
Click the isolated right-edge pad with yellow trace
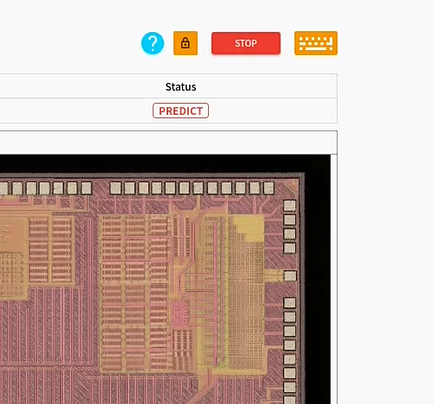pos(290,276)
